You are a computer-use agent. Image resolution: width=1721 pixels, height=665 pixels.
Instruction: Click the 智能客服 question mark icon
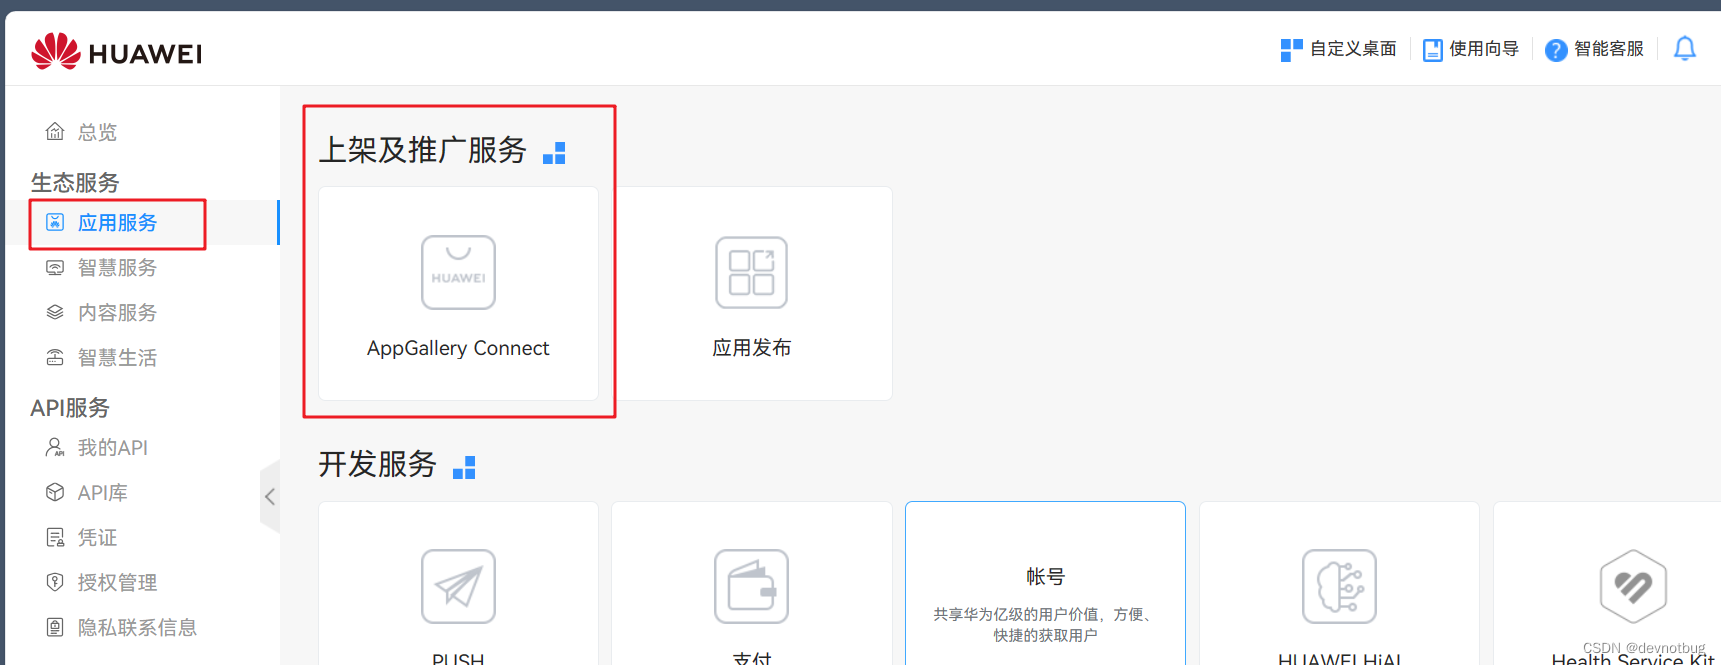tap(1556, 50)
